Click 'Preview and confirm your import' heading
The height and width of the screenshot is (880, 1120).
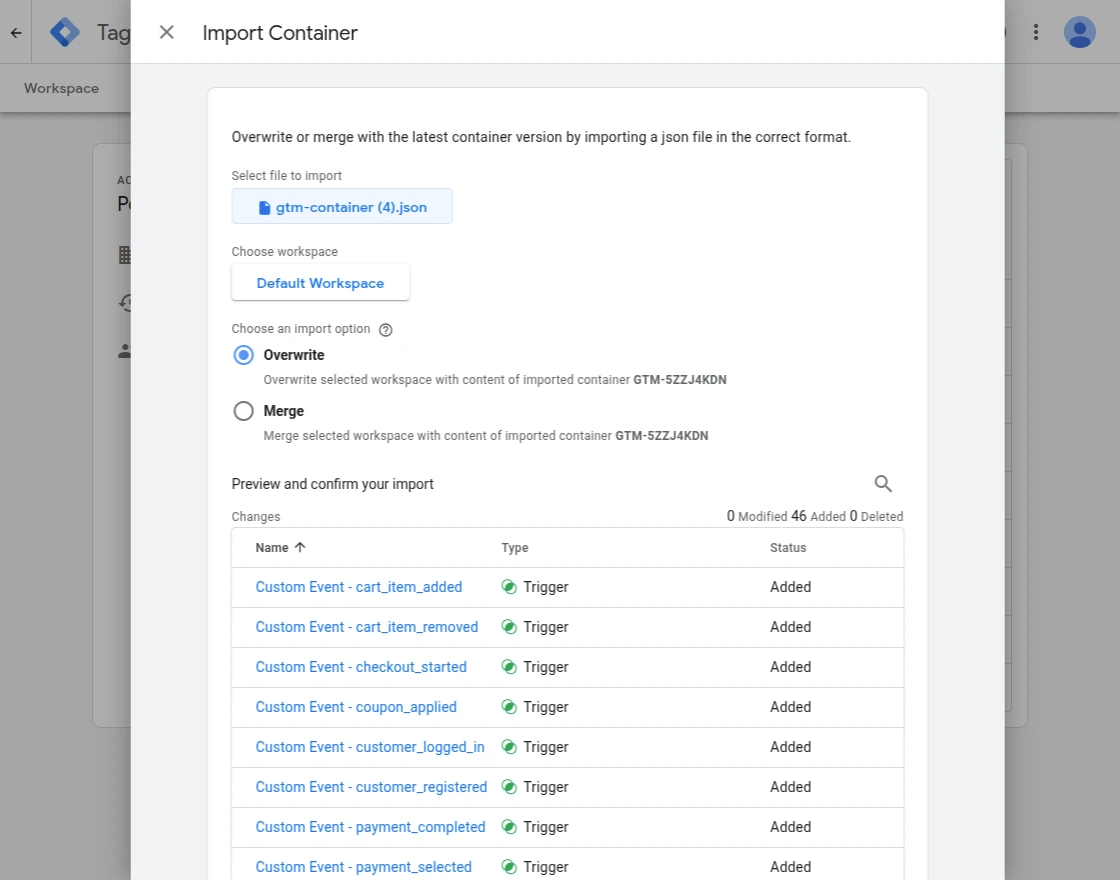coord(332,484)
